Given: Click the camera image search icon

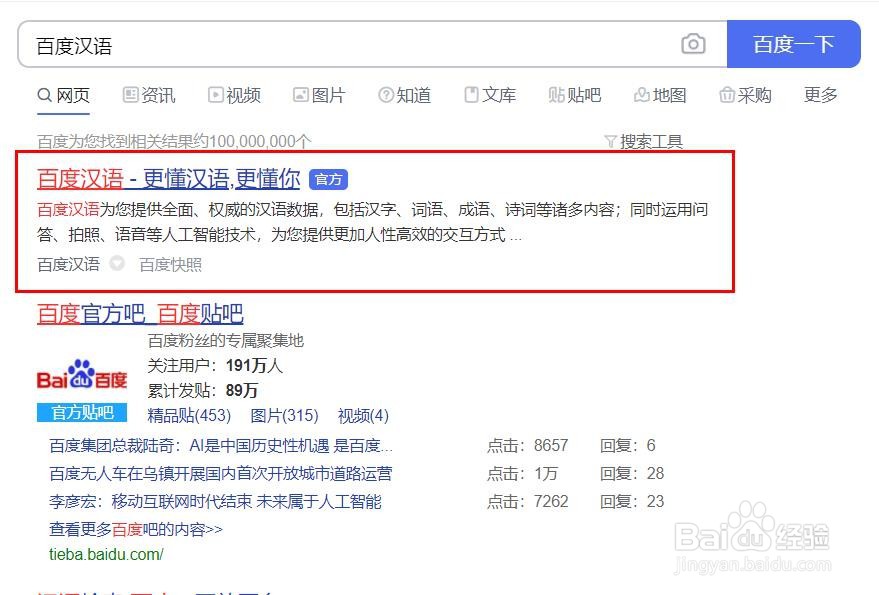Looking at the screenshot, I should tap(693, 44).
